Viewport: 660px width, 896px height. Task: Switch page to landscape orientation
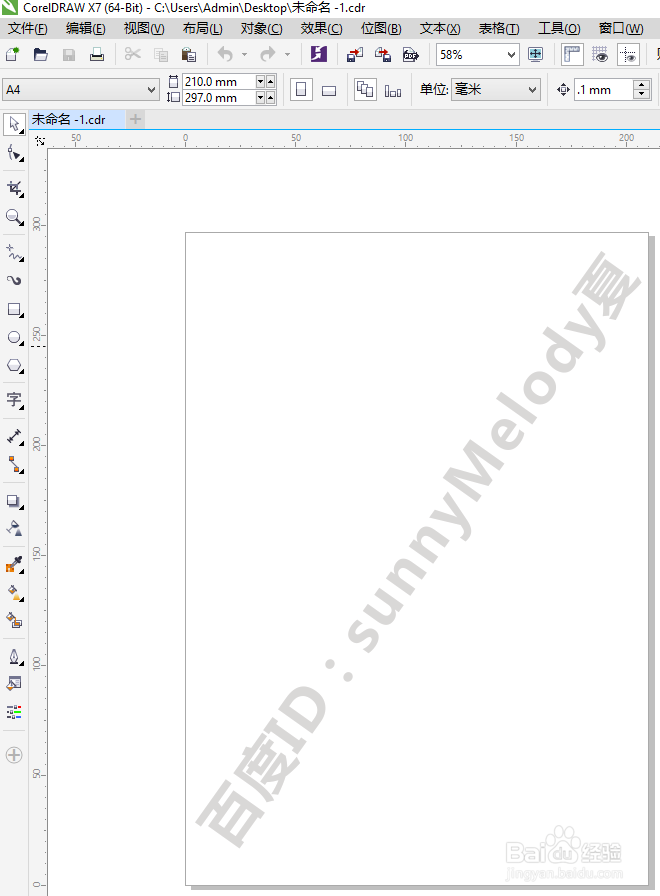(x=329, y=90)
